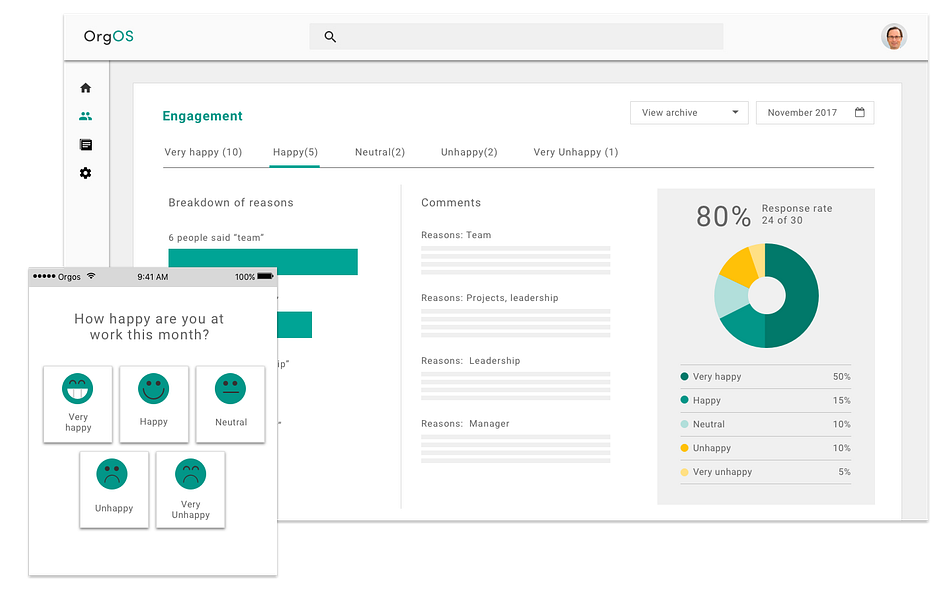Click the Very happy legend color dot
This screenshot has height=600, width=941.
point(684,376)
